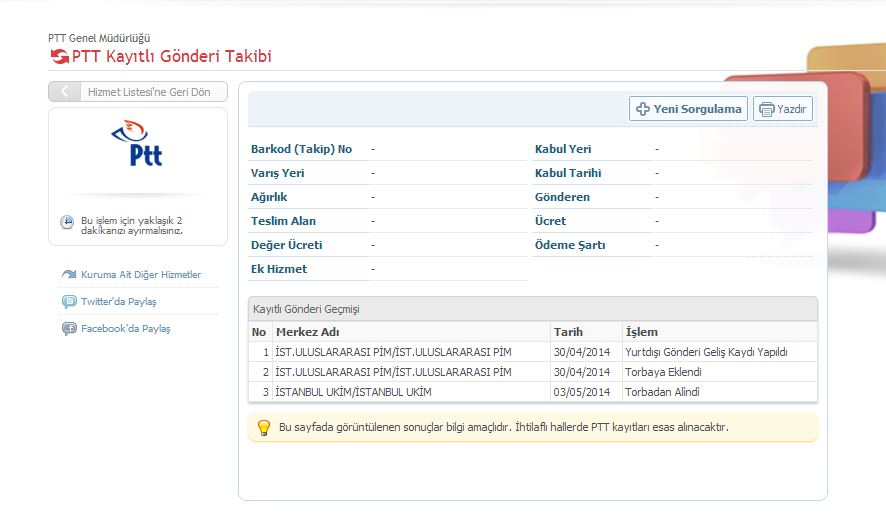
Task: Click the Varış Yeri label
Action: [x=277, y=173]
